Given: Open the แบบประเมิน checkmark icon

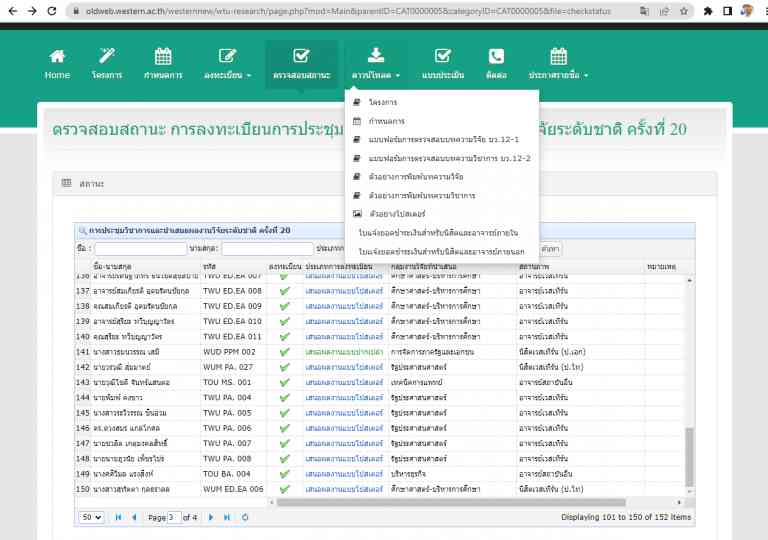Looking at the screenshot, I should pos(443,56).
